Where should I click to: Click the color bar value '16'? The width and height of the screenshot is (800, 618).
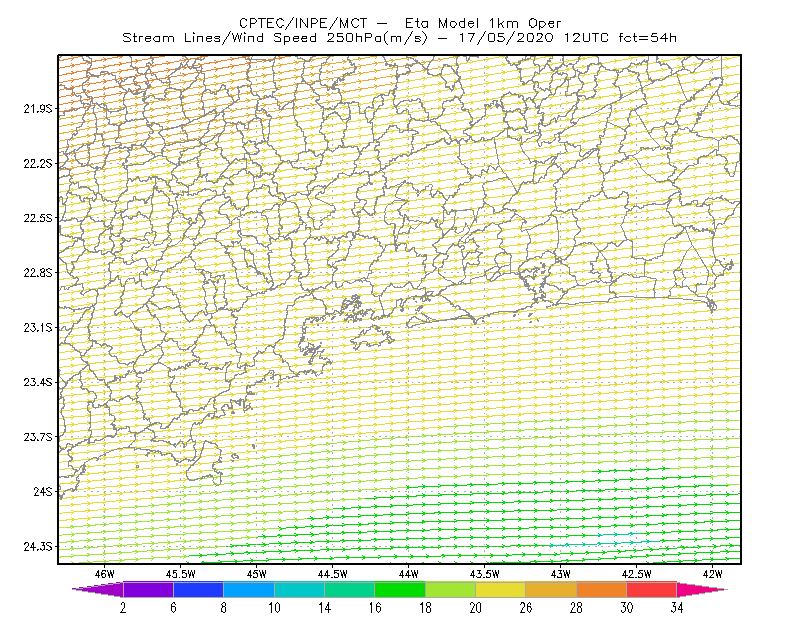click(375, 608)
